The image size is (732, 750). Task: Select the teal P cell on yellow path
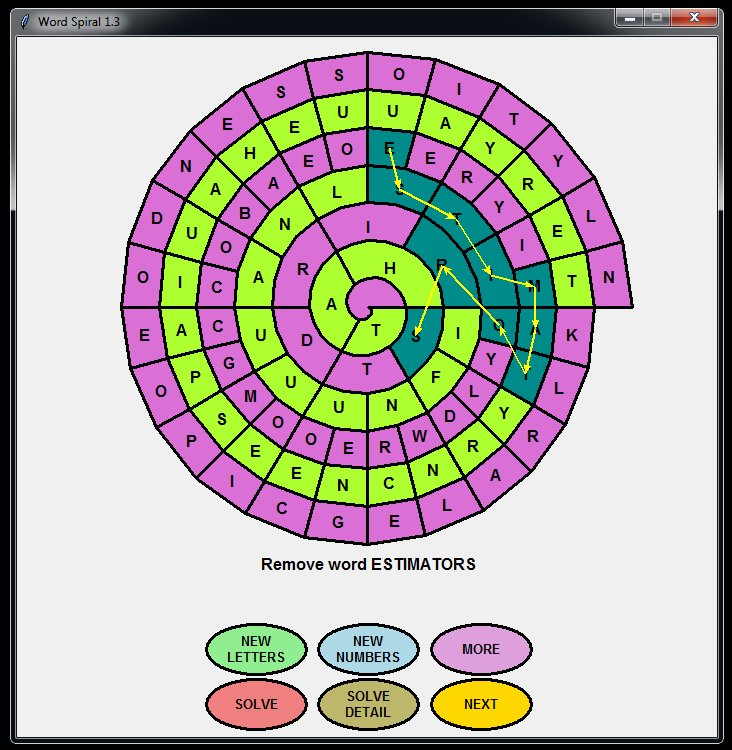point(440,264)
